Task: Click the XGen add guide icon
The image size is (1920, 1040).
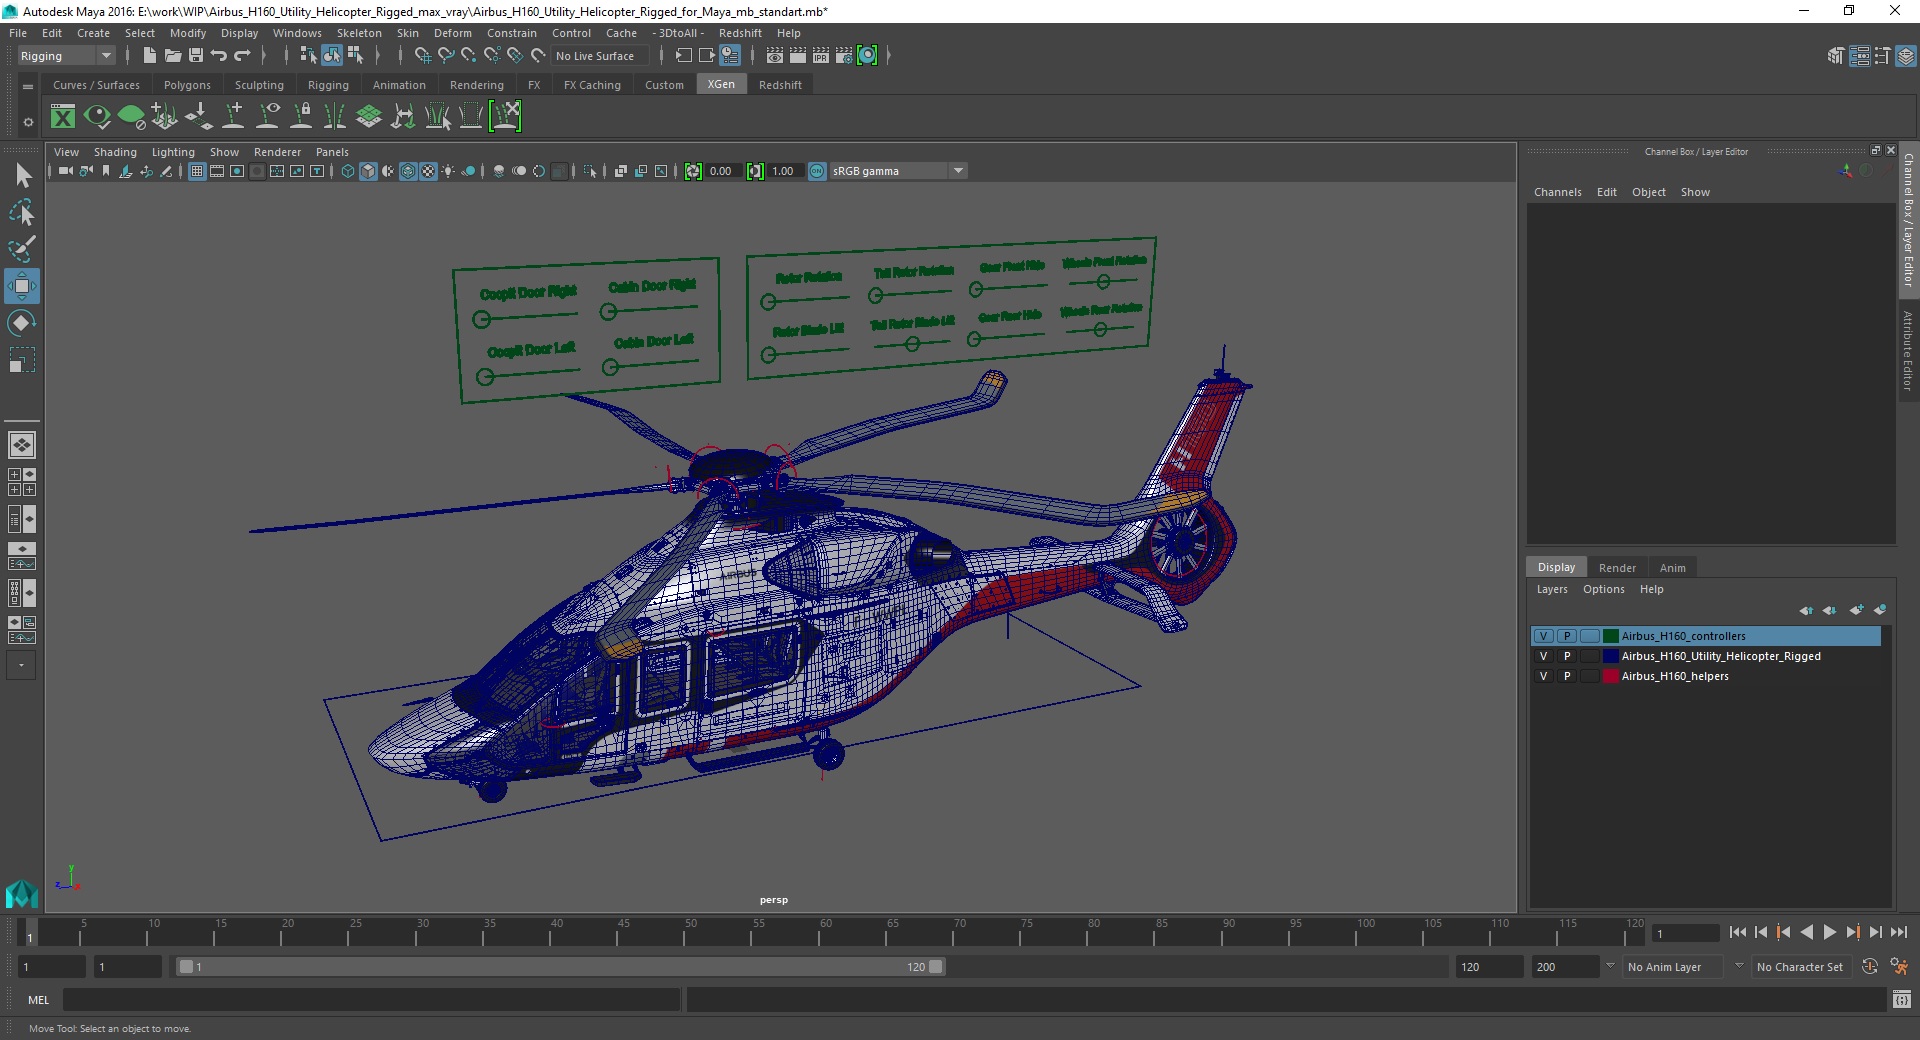Action: click(x=233, y=117)
